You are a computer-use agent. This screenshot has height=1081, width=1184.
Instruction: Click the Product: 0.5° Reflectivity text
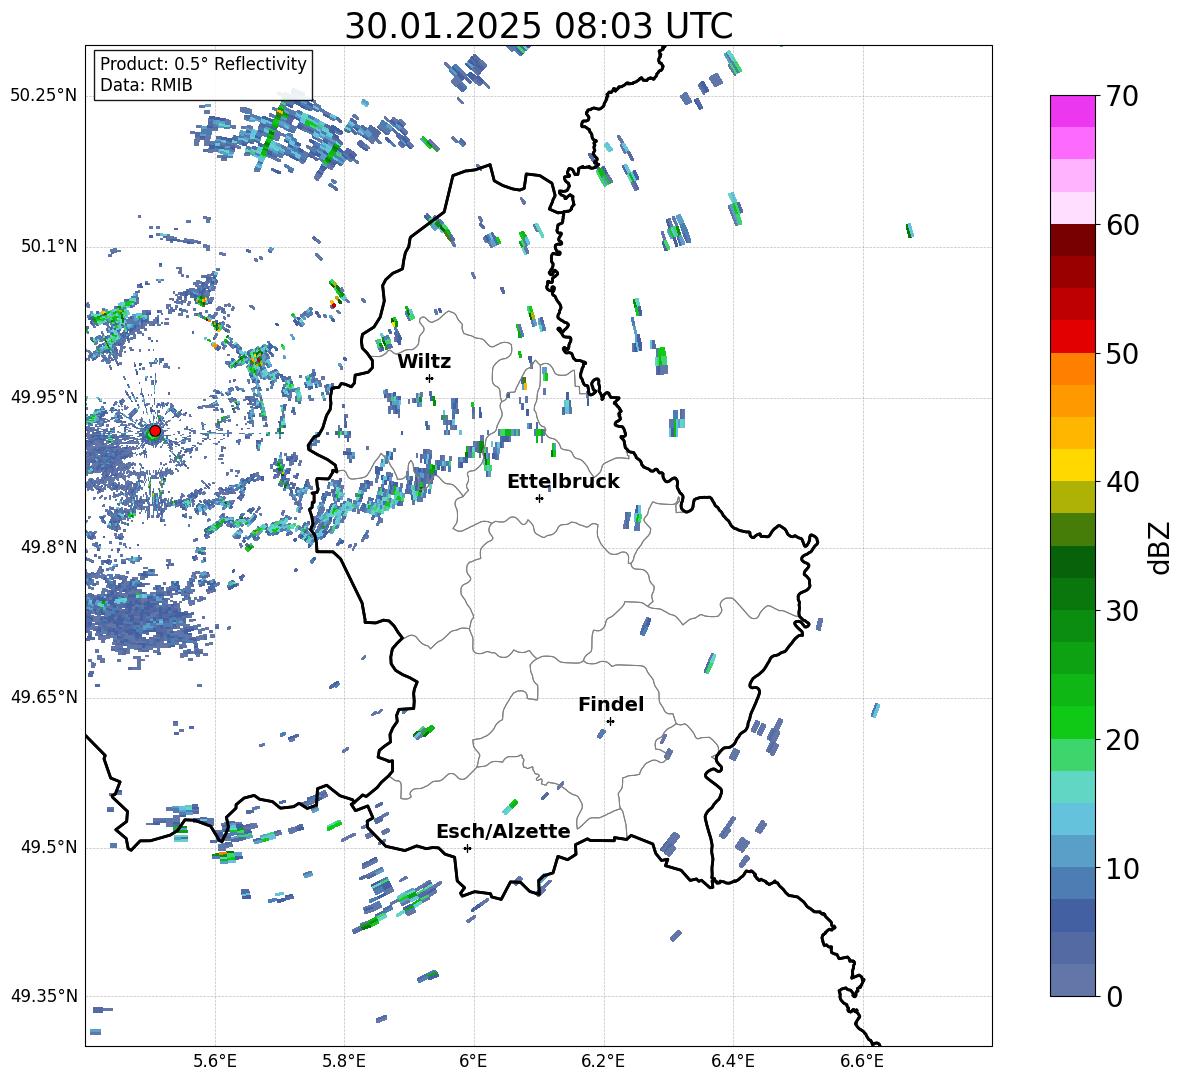click(203, 63)
